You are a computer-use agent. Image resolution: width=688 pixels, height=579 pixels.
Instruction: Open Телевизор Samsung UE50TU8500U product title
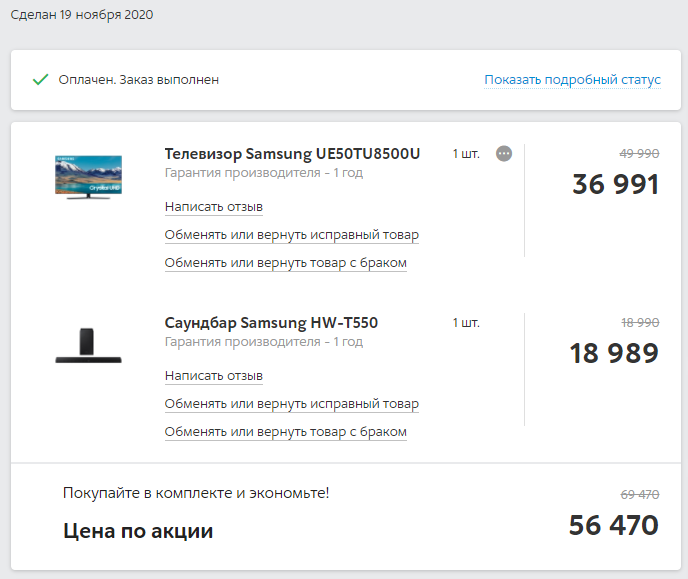tap(292, 154)
